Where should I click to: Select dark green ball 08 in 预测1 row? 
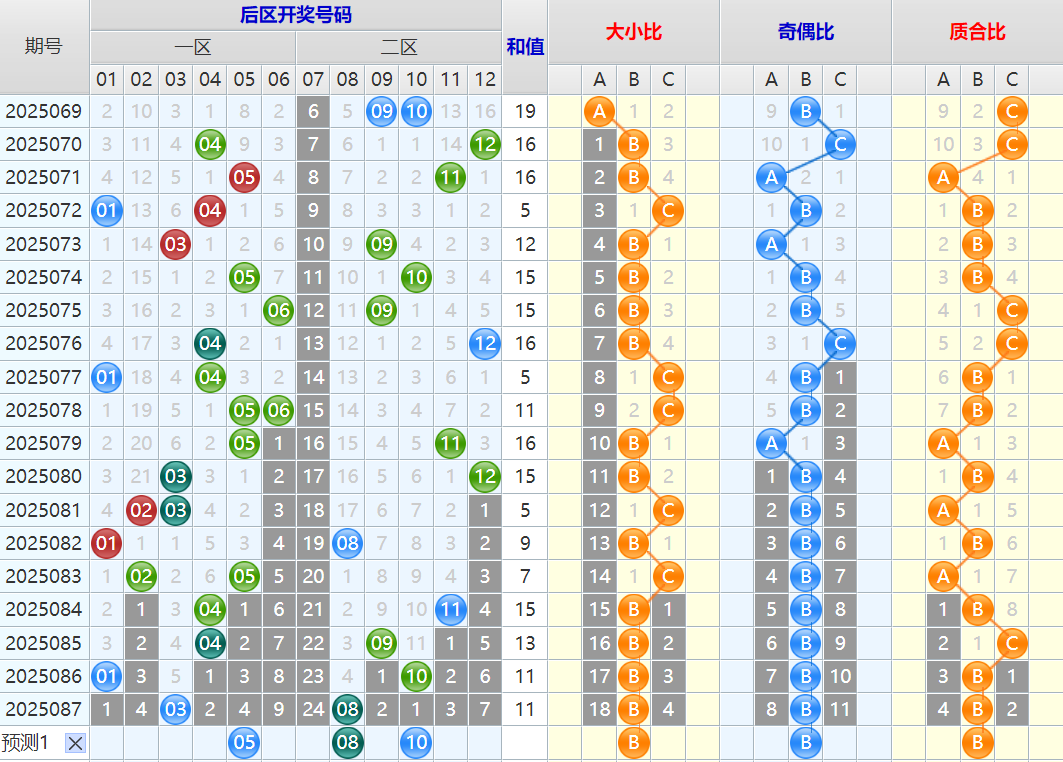tap(347, 742)
